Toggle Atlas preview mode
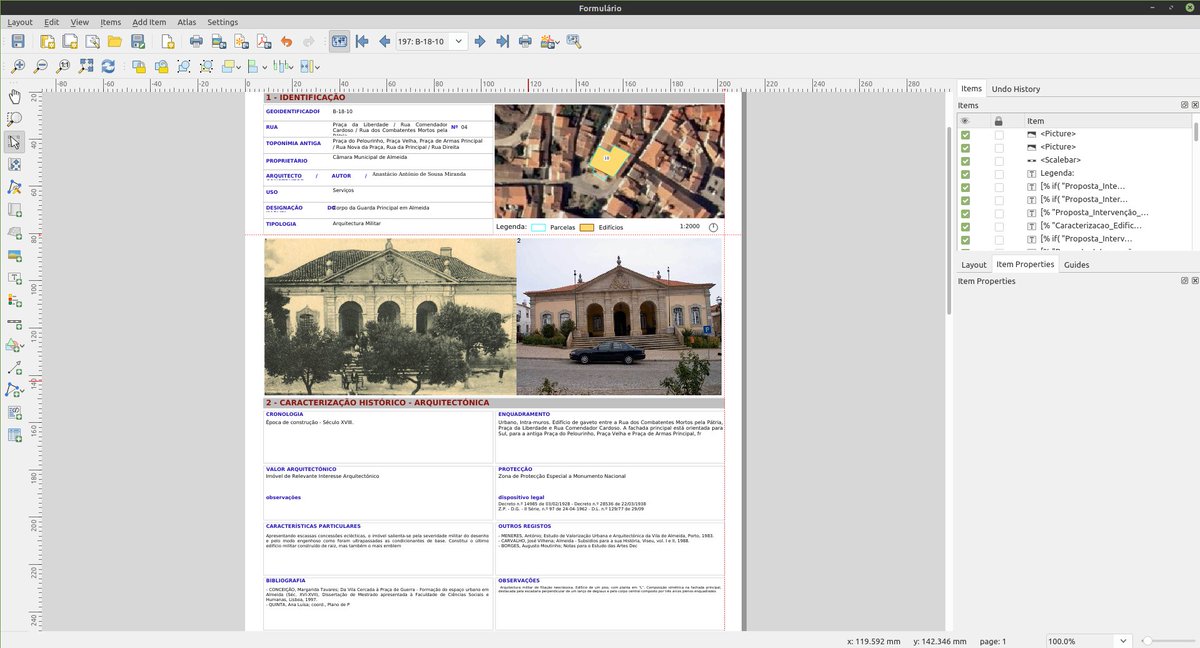1200x648 pixels. point(340,41)
